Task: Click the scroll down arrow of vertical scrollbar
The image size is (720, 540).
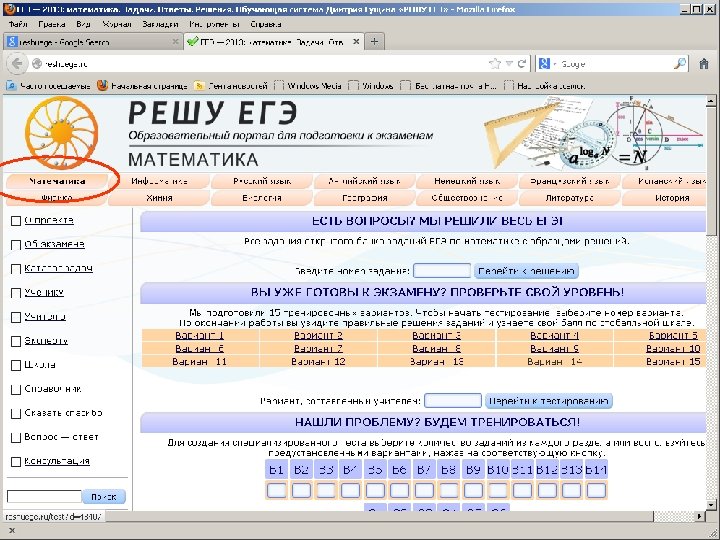Action: [710, 506]
